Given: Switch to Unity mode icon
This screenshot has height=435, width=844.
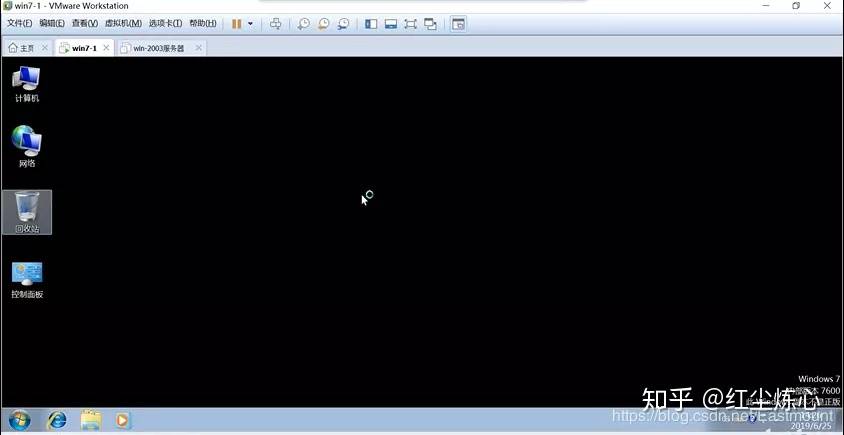Looking at the screenshot, I should pos(431,24).
